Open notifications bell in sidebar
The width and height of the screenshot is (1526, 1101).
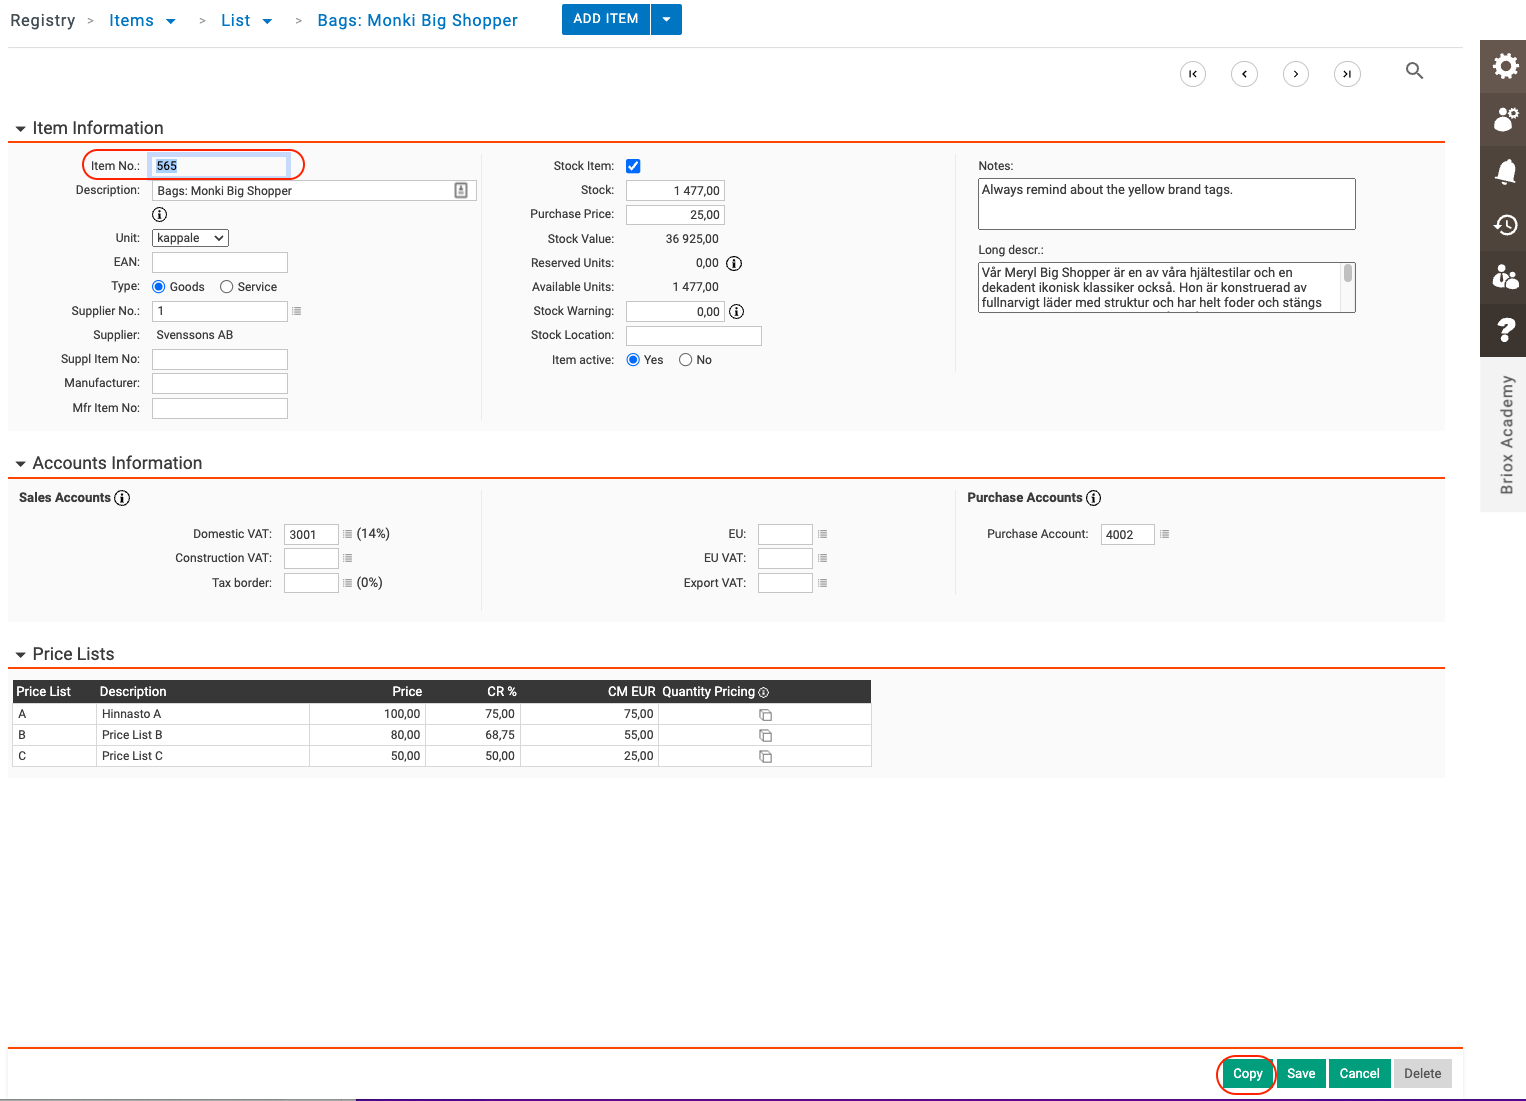pyautogui.click(x=1505, y=172)
